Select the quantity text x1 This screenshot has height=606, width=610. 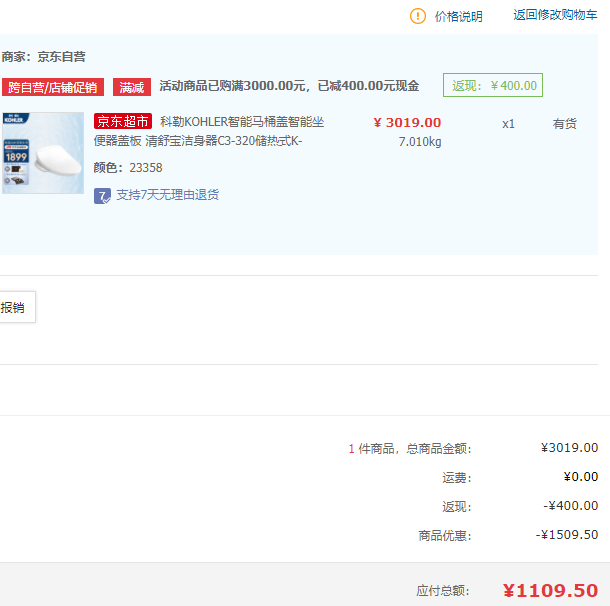point(508,124)
